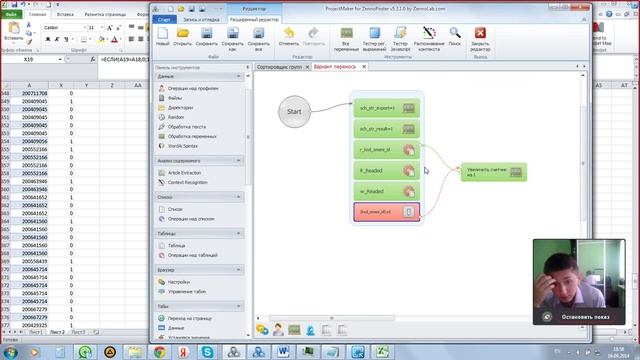Click the Сохранить как ribbon icon

[233, 39]
